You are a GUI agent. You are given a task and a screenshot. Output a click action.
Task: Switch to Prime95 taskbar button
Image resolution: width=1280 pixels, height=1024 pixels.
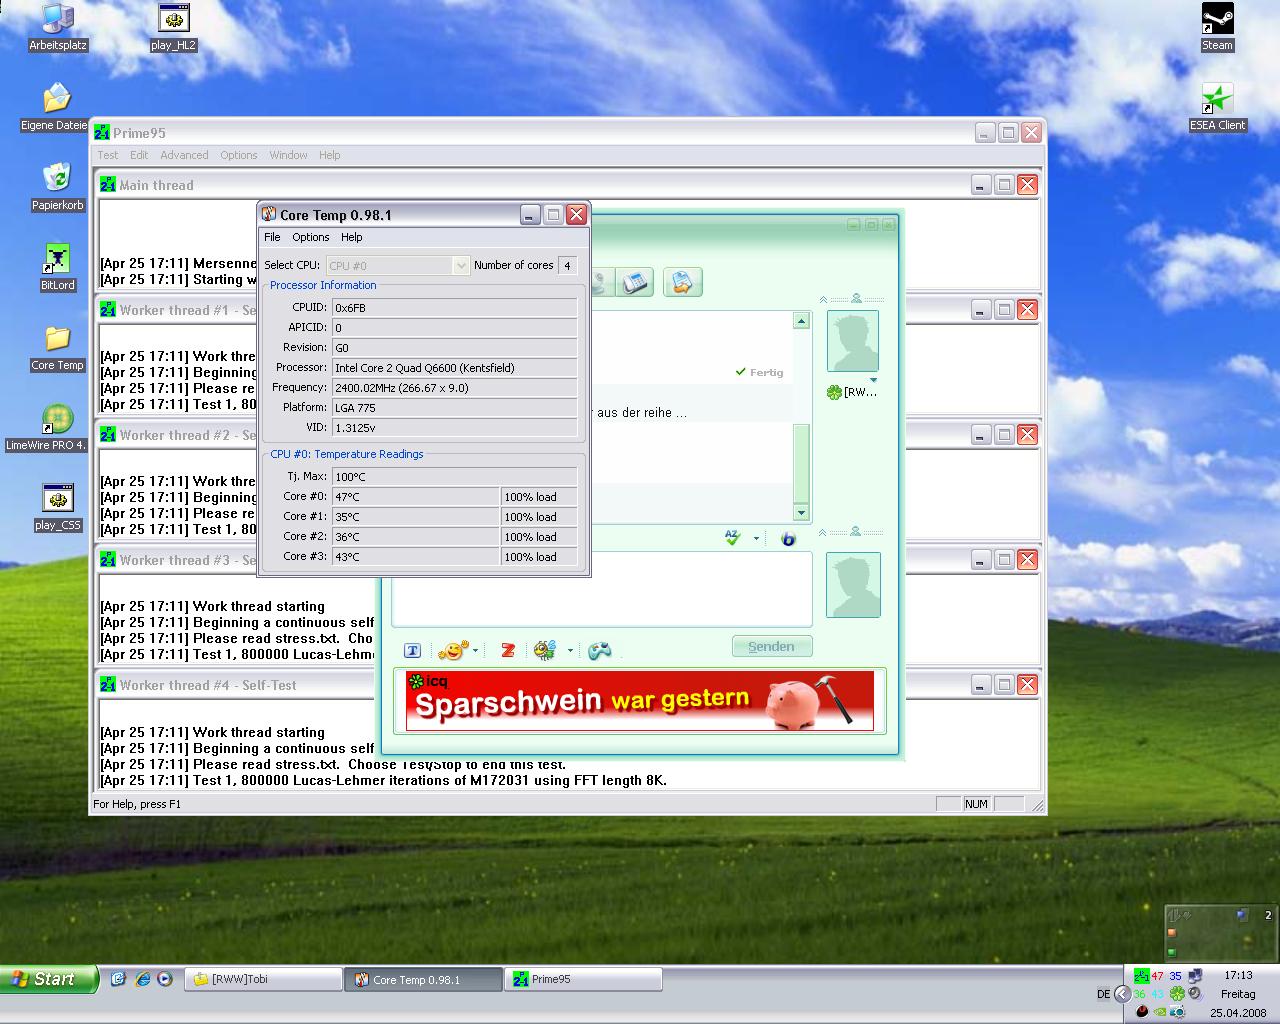[x=584, y=980]
